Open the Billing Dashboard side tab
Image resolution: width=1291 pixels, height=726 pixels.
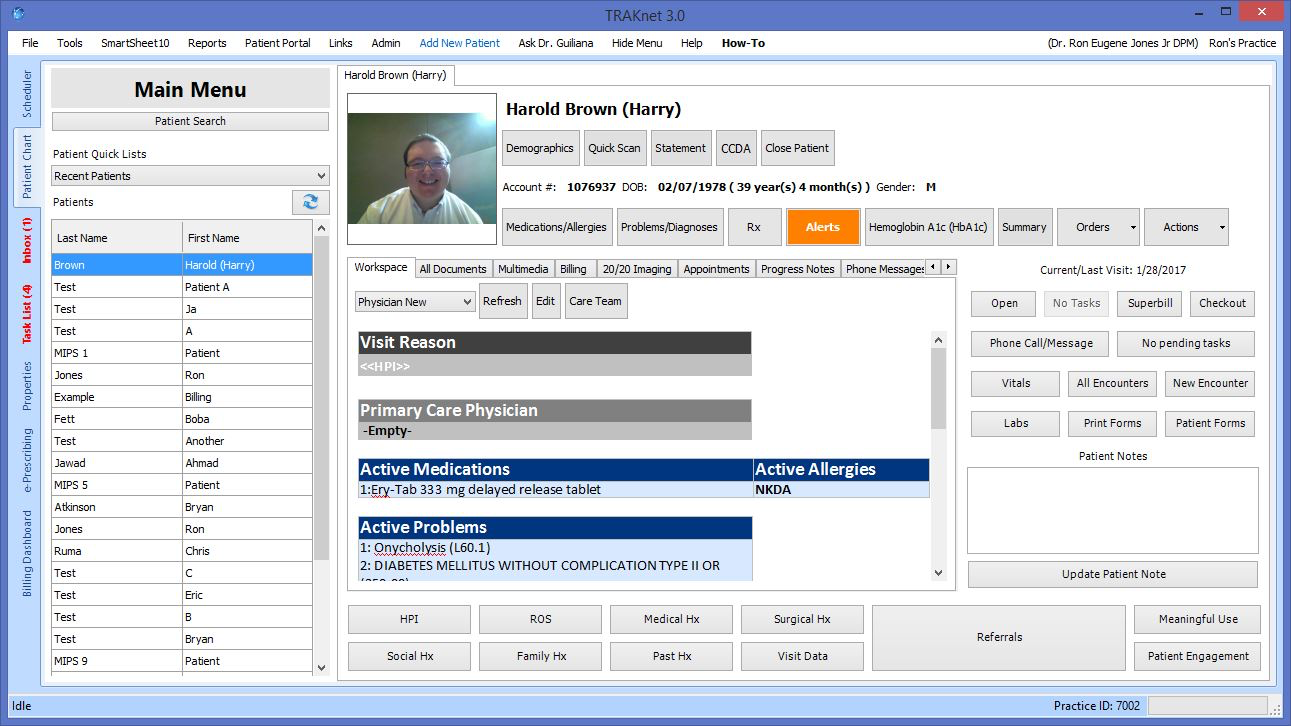point(27,553)
